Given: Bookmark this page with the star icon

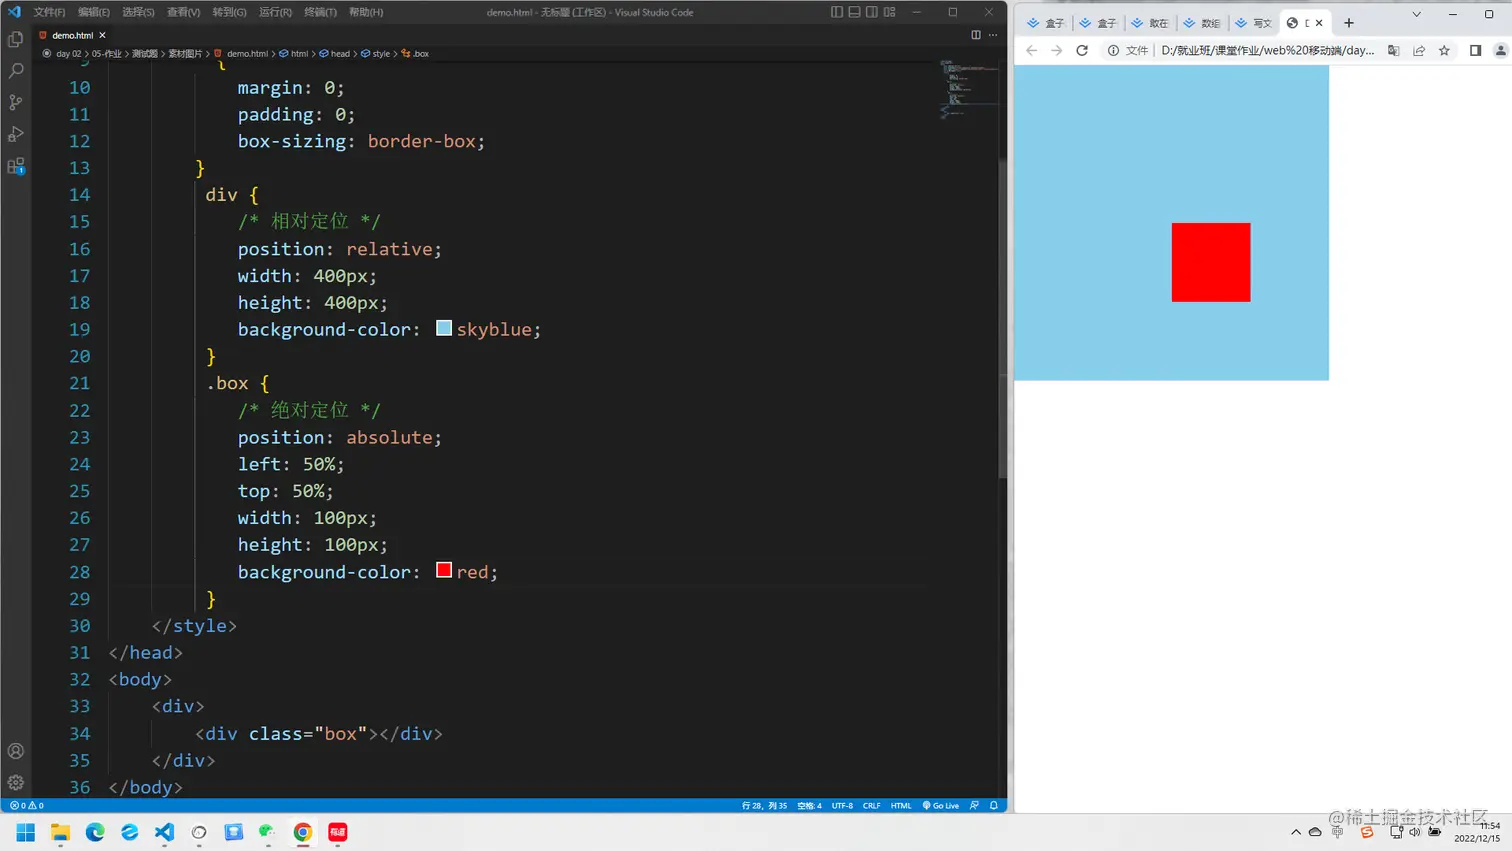Looking at the screenshot, I should tap(1444, 50).
